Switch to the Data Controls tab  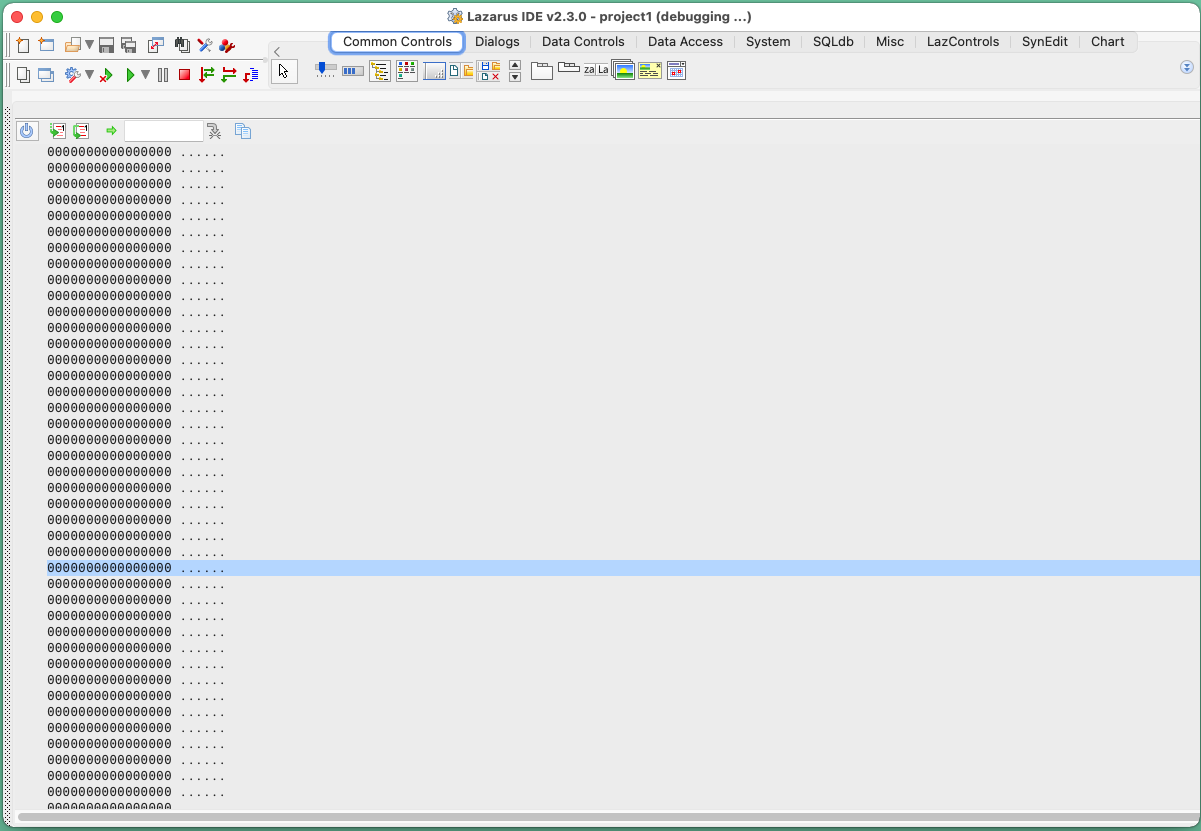(x=583, y=42)
